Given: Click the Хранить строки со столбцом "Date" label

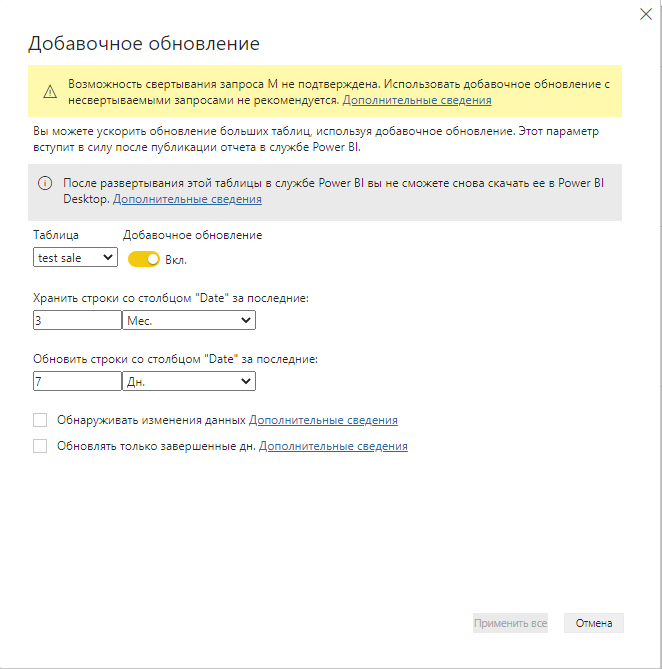Looking at the screenshot, I should [171, 298].
